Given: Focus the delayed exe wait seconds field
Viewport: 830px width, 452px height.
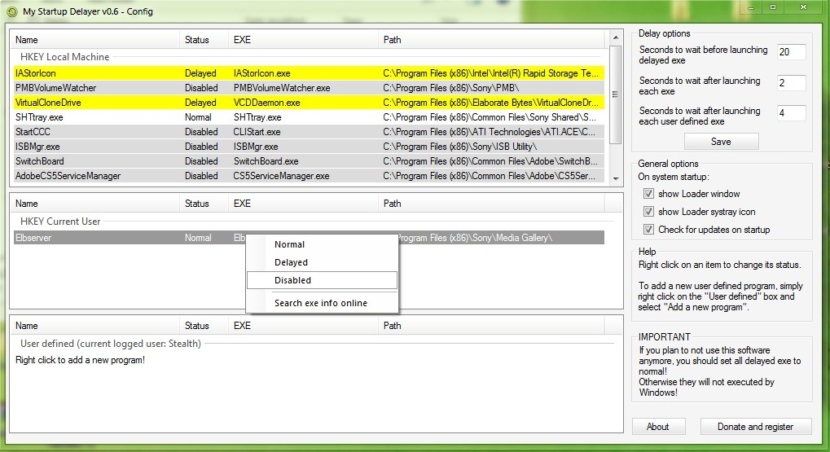Looking at the screenshot, I should click(x=790, y=52).
